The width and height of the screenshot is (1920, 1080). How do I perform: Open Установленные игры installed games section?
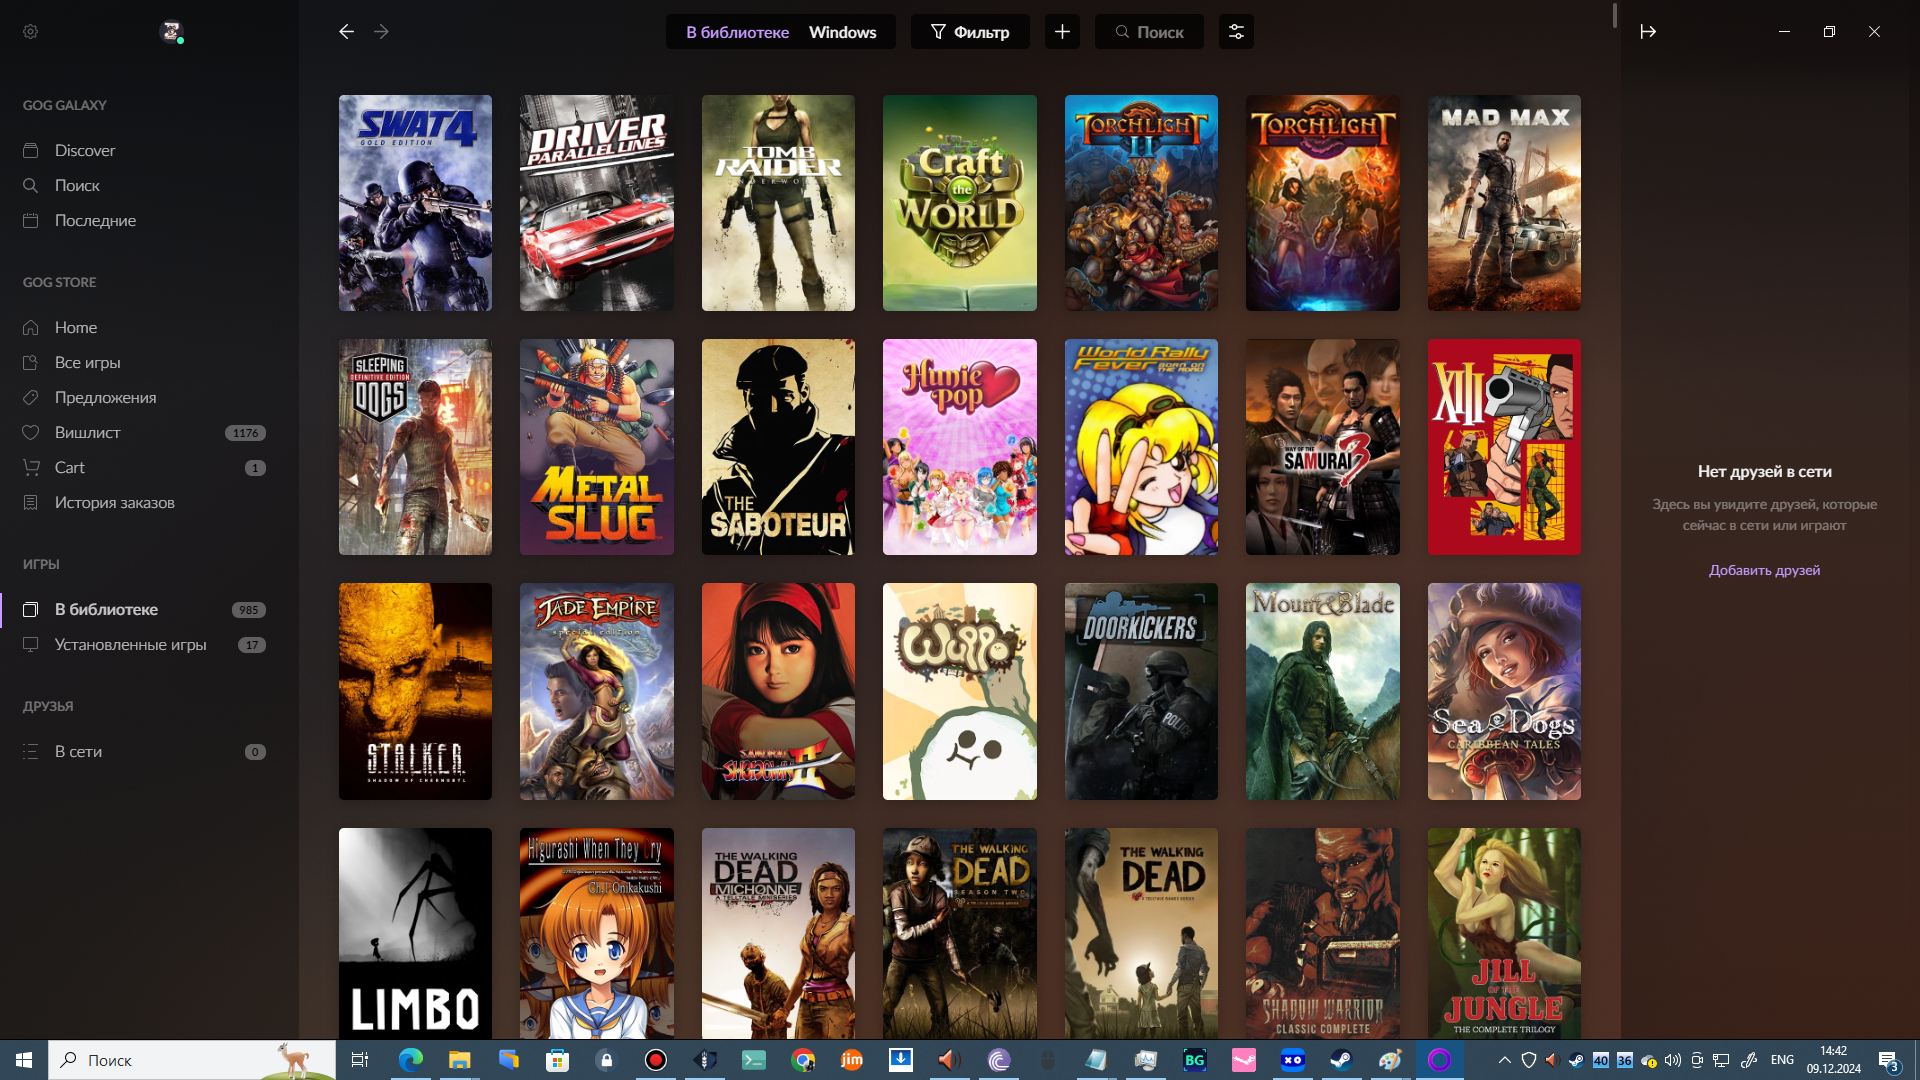pos(131,645)
